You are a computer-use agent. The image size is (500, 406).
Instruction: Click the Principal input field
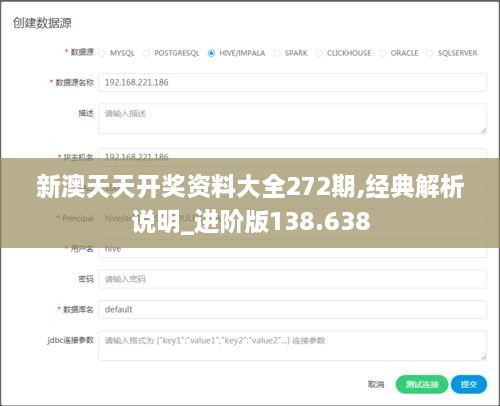[x=292, y=218]
